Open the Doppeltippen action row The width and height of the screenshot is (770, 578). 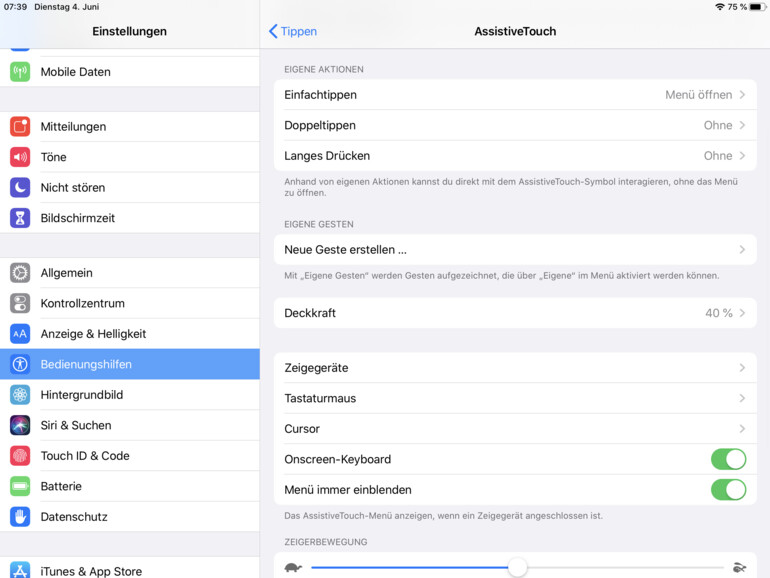tap(514, 125)
